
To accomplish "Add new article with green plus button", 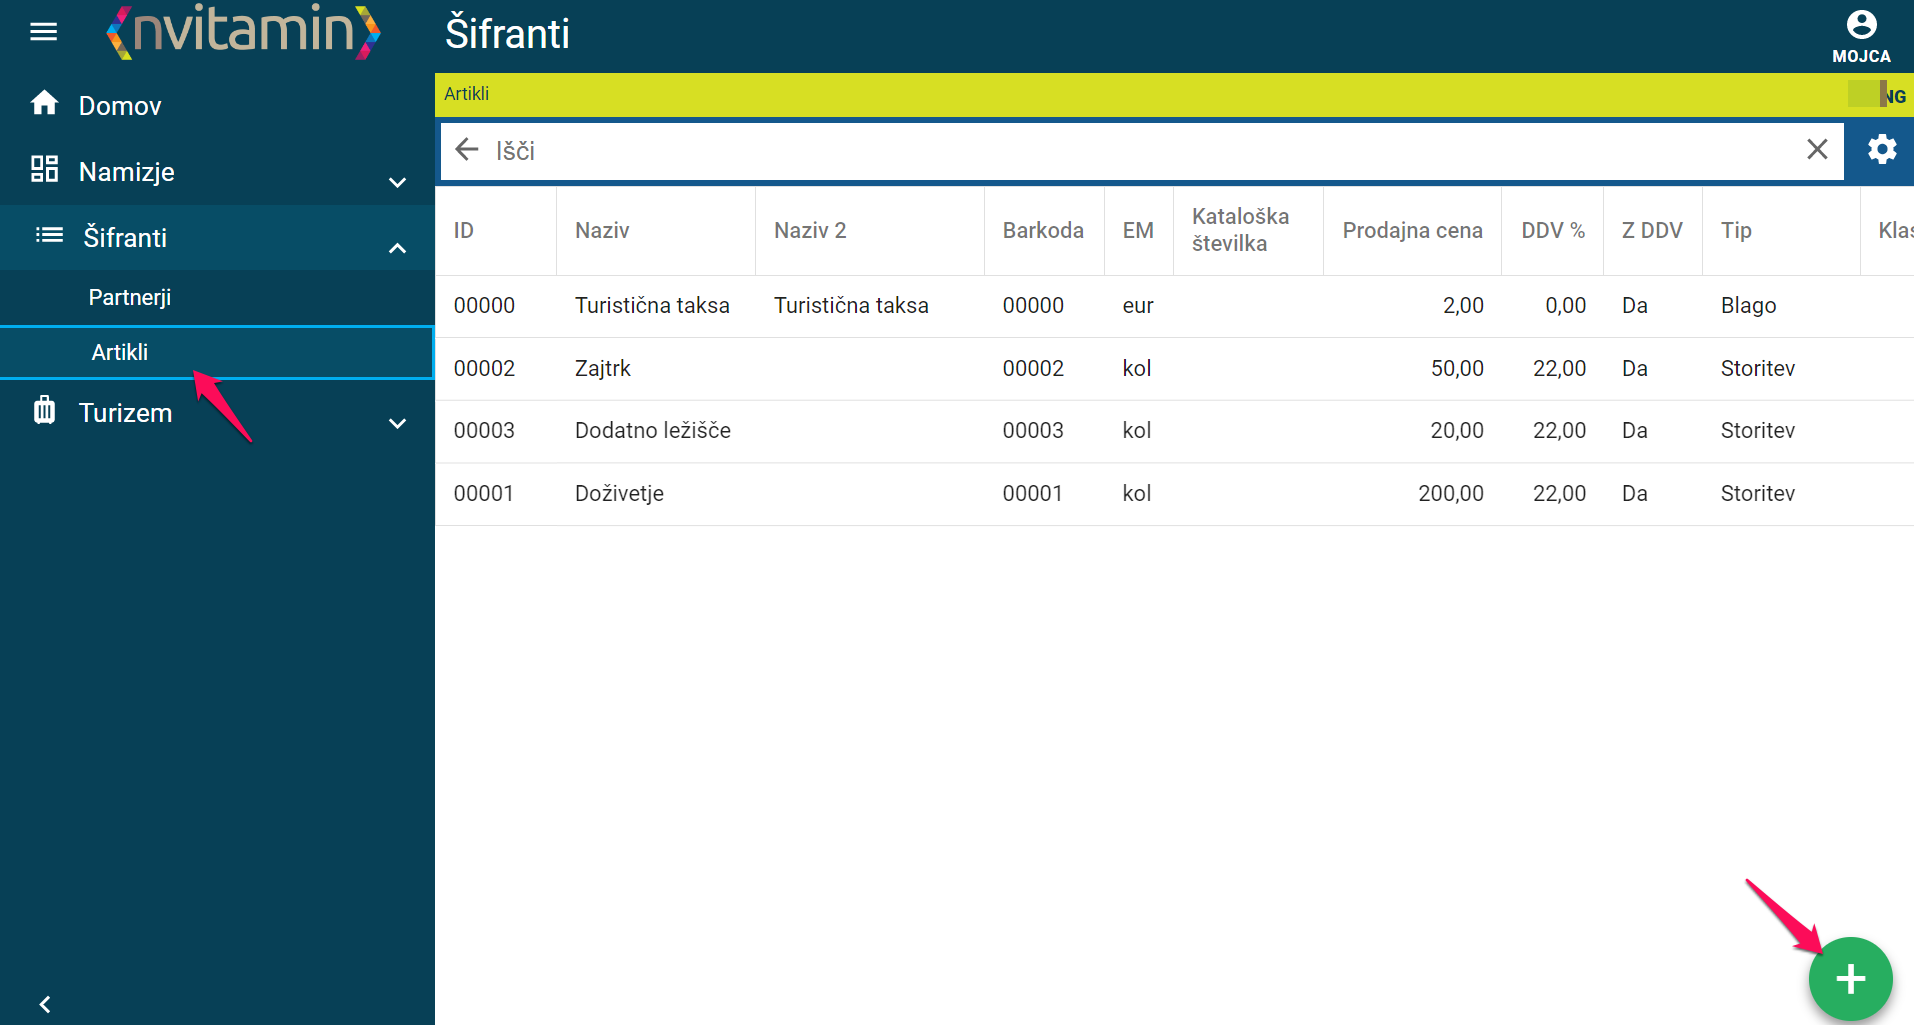I will coord(1850,979).
